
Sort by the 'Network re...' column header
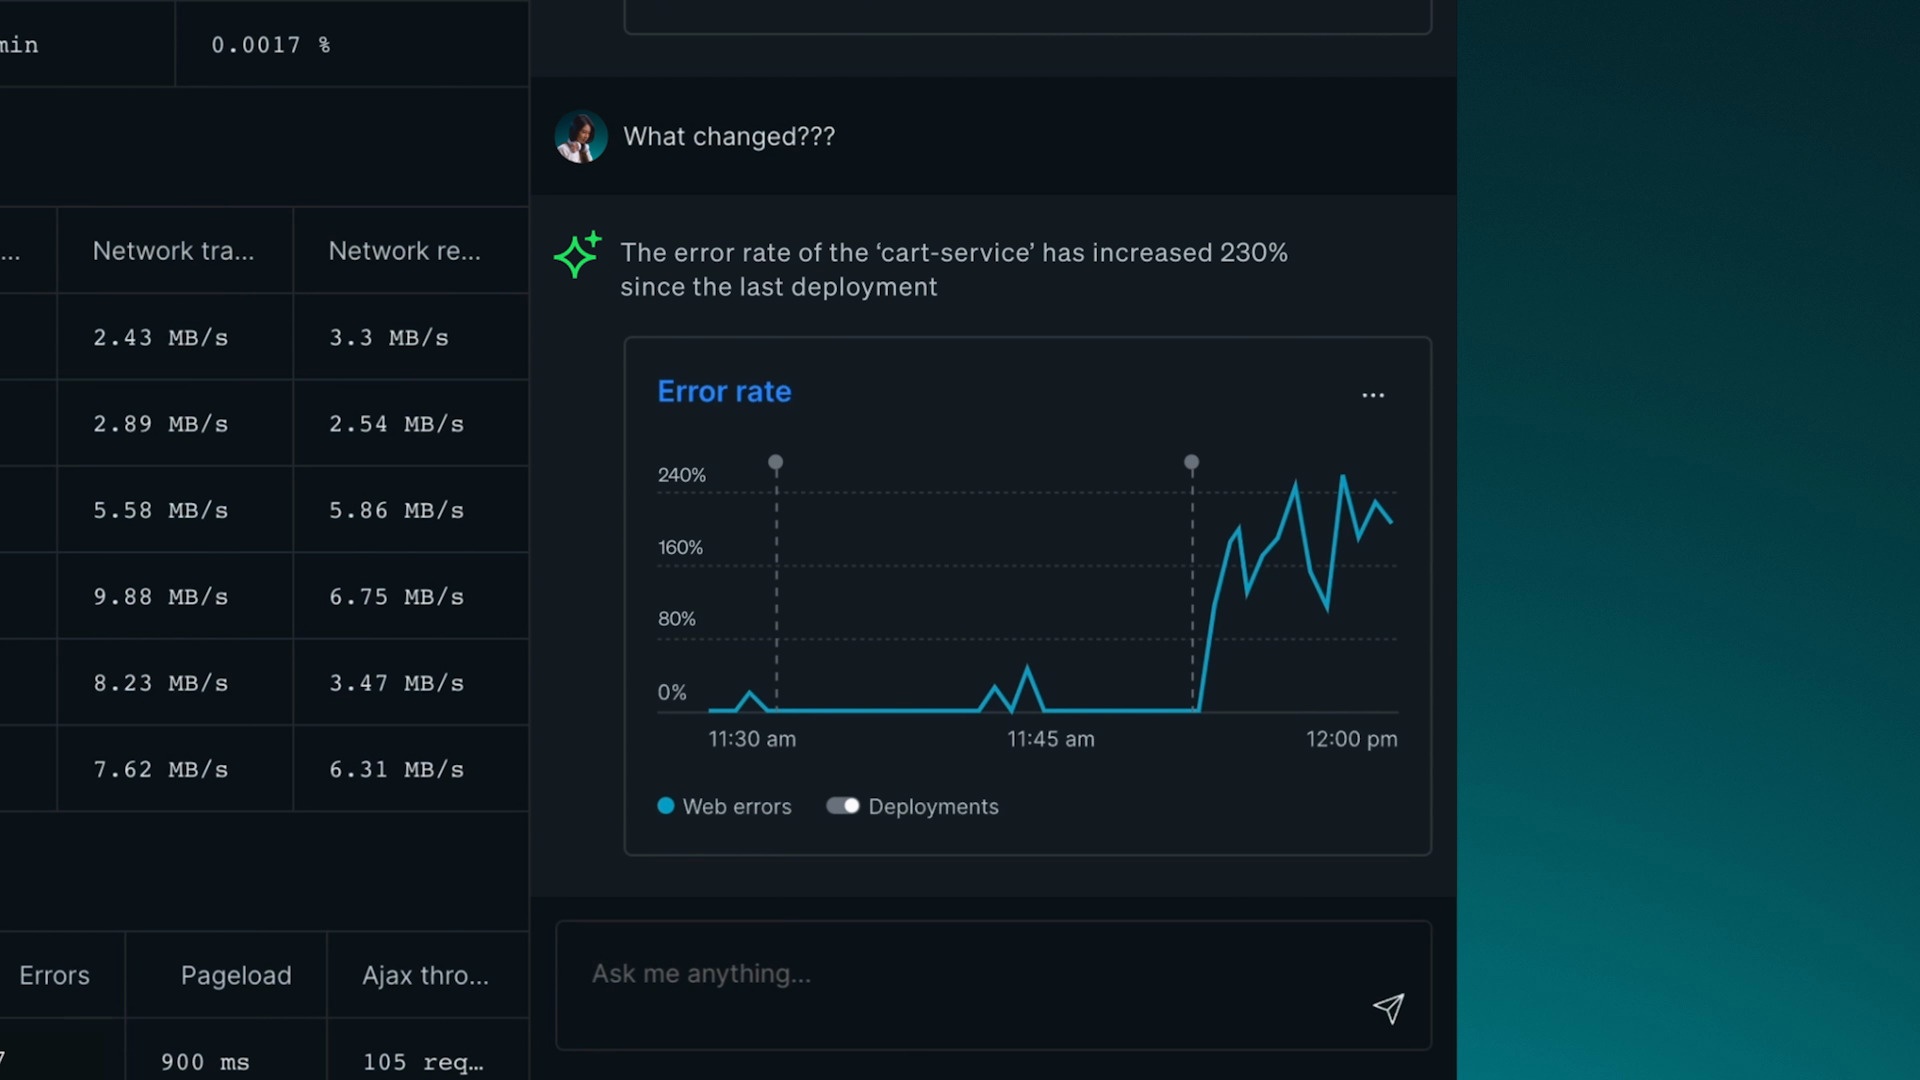point(404,251)
